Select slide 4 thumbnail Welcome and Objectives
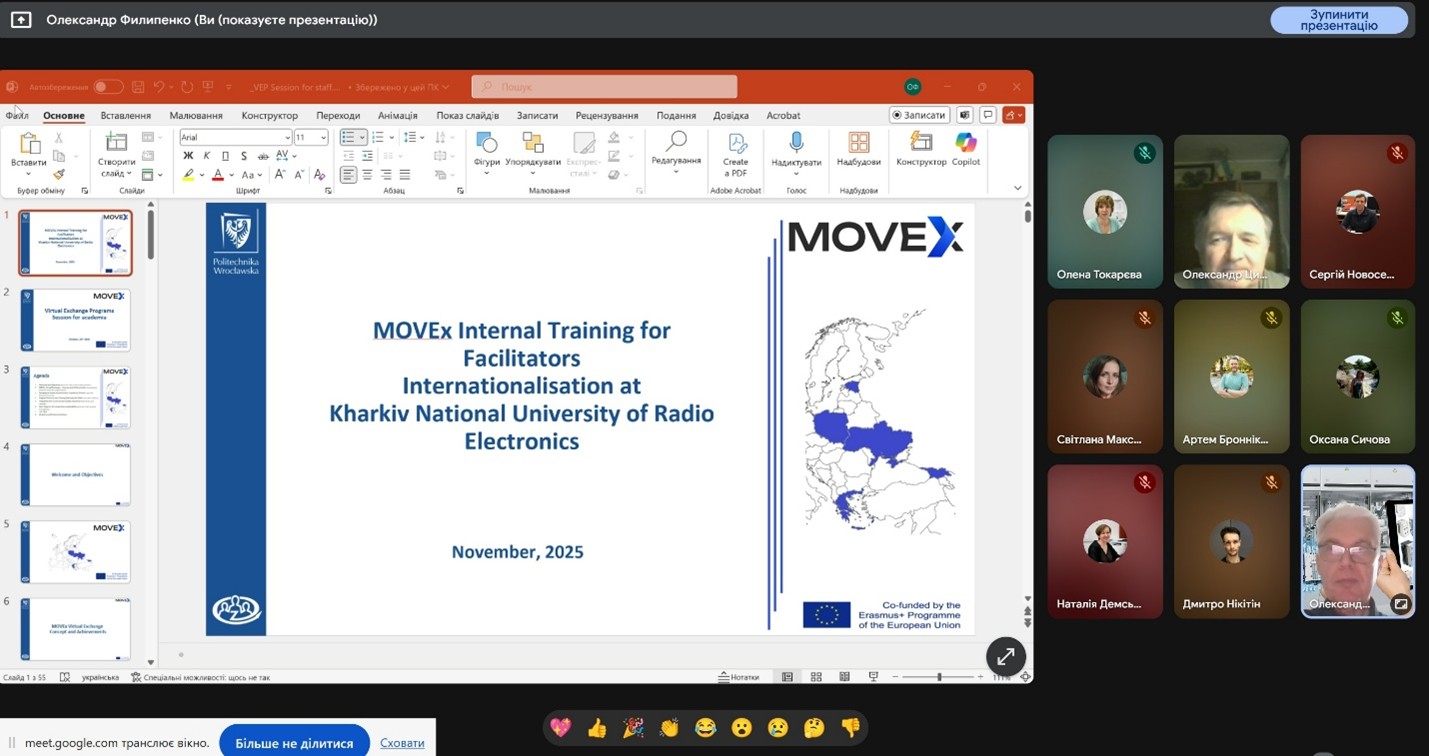Image resolution: width=1429 pixels, height=756 pixels. coord(75,475)
